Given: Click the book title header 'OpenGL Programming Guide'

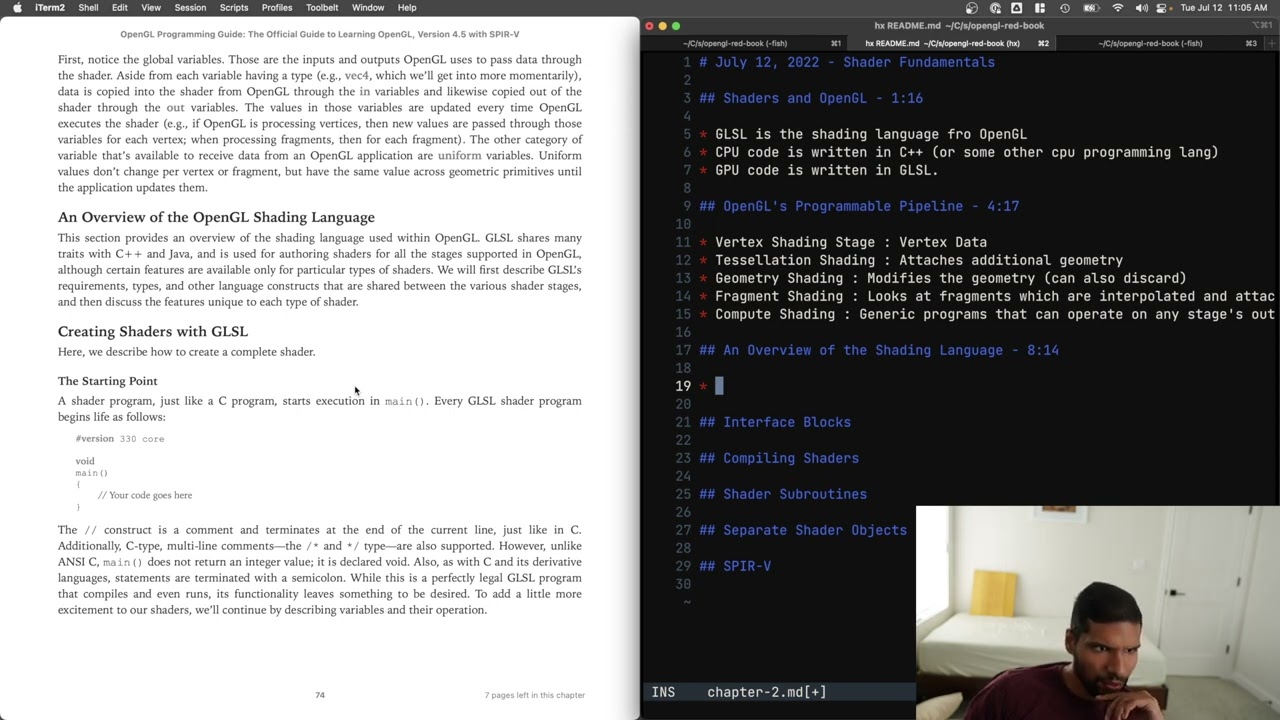Looking at the screenshot, I should pos(320,34).
